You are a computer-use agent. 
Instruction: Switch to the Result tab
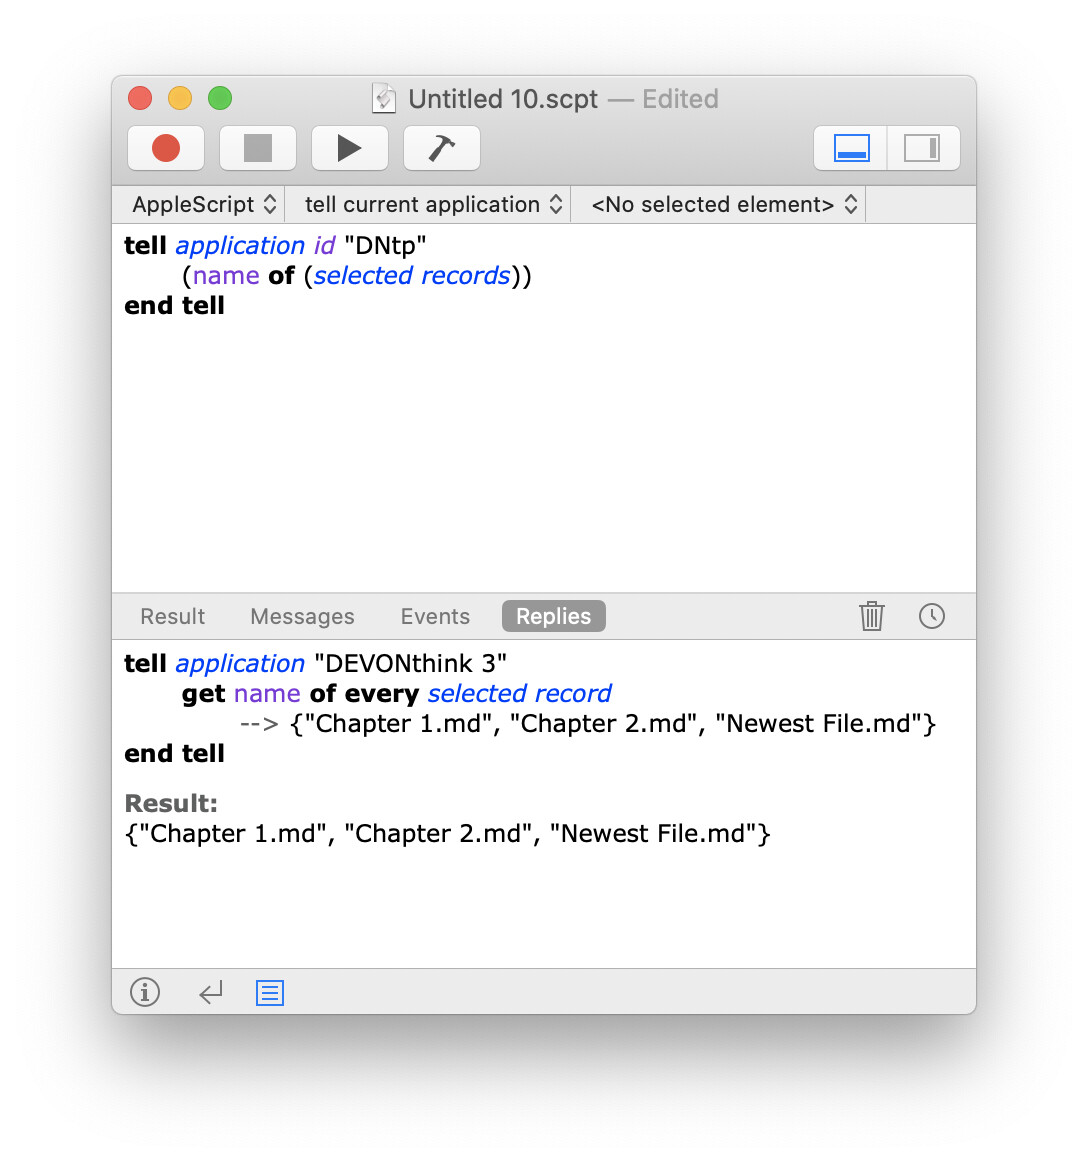[x=172, y=616]
